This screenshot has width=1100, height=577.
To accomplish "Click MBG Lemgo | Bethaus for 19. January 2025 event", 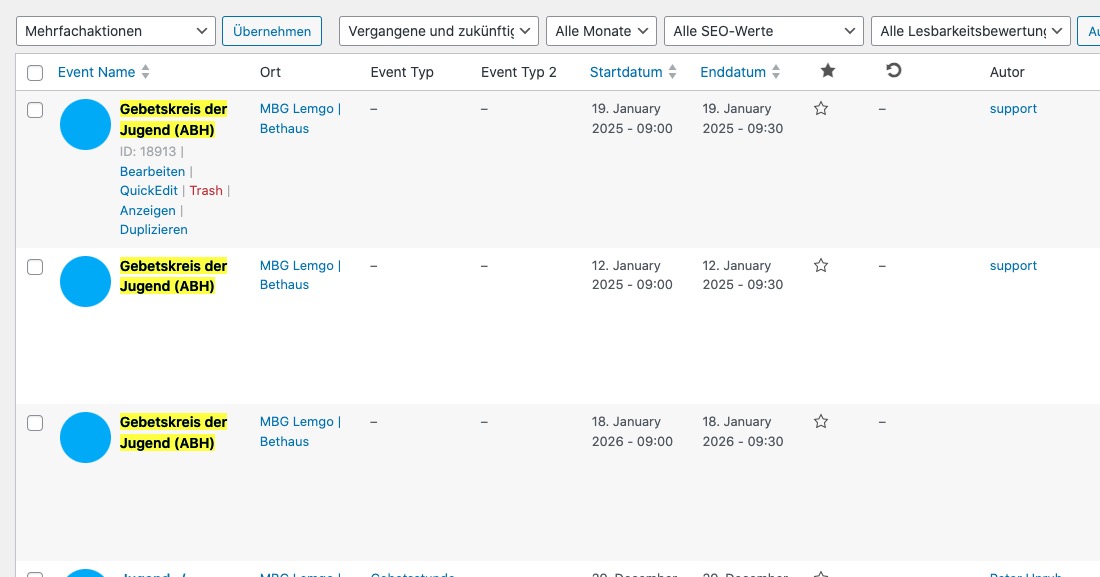I will (300, 119).
